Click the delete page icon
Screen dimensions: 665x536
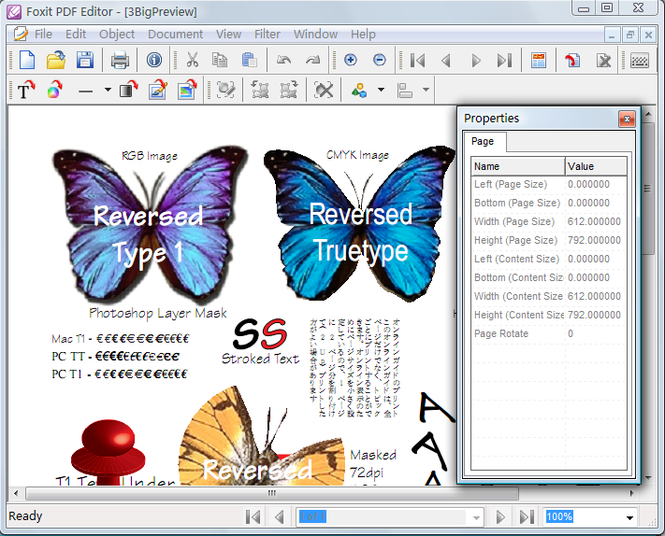tap(604, 60)
